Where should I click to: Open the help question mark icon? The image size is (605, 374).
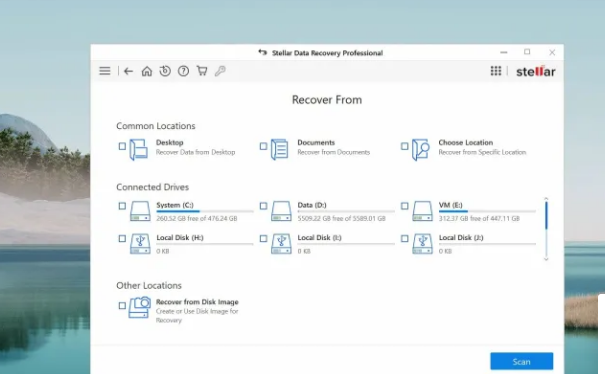click(183, 71)
